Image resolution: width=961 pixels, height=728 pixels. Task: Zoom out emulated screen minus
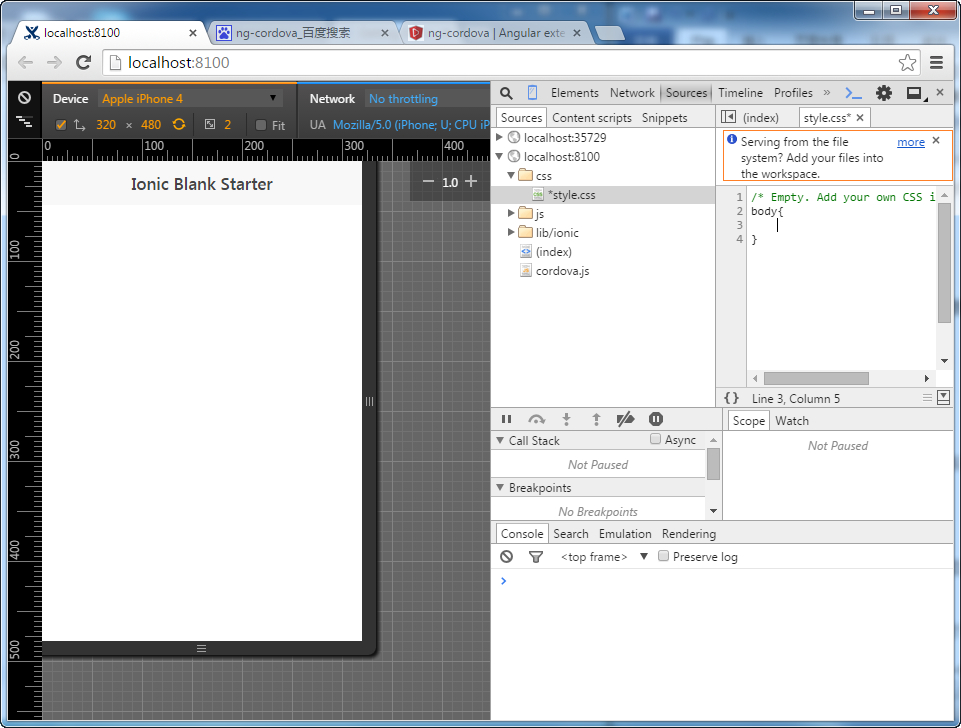click(428, 181)
